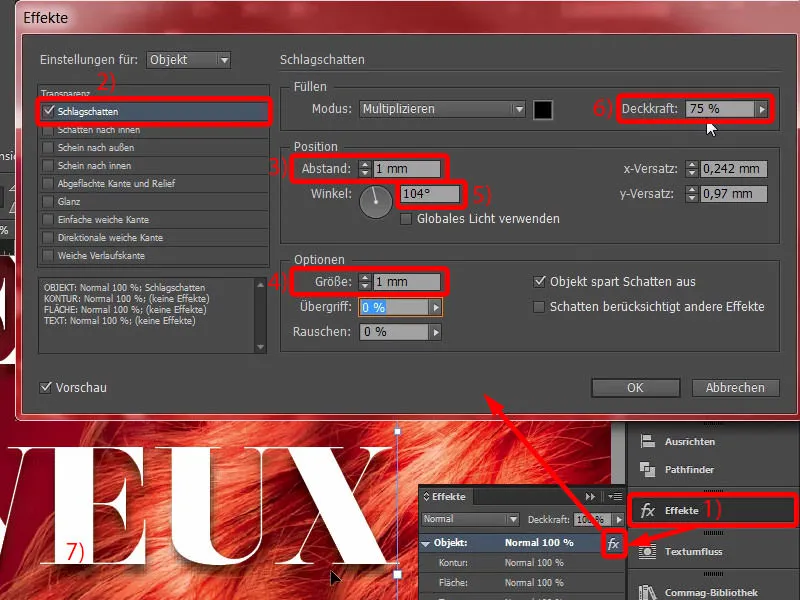Image resolution: width=800 pixels, height=600 pixels.
Task: Enable the Glanz effect checkbox
Action: click(48, 202)
